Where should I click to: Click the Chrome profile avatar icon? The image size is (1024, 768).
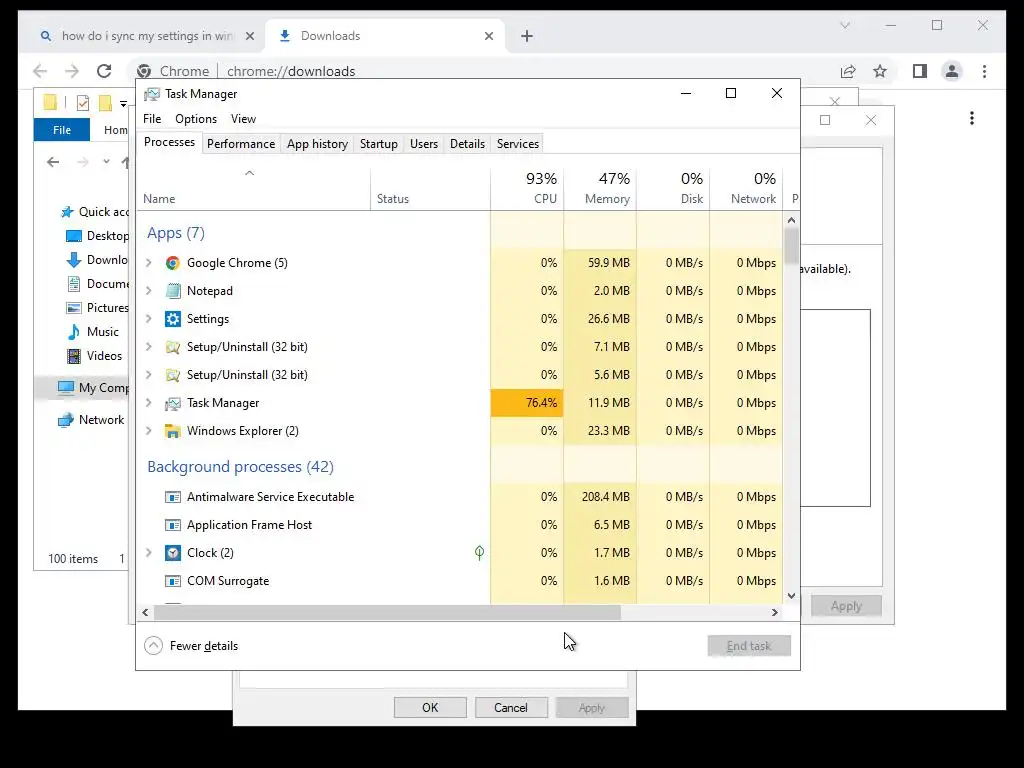pos(952,71)
